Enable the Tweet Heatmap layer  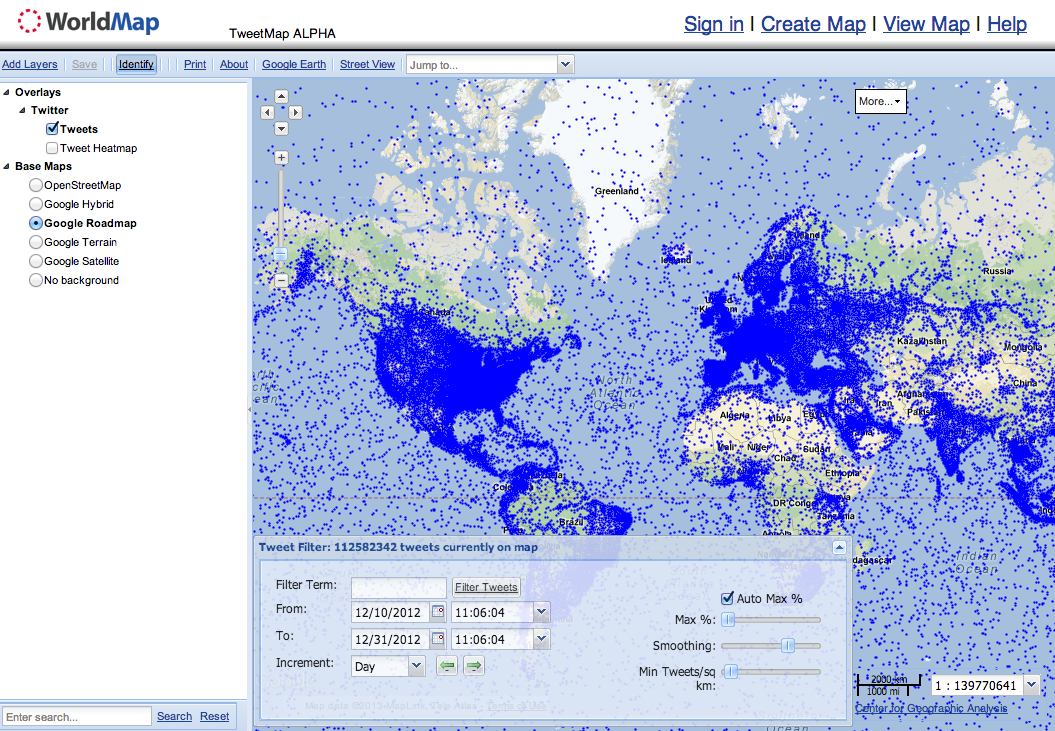click(x=52, y=148)
